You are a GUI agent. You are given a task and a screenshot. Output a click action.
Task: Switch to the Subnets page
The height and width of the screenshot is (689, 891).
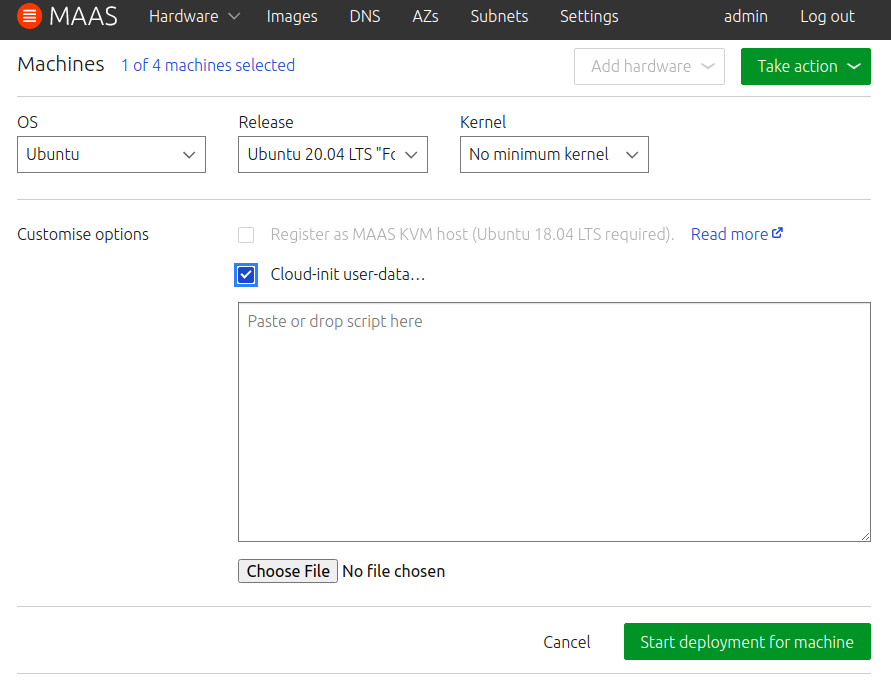pyautogui.click(x=499, y=17)
